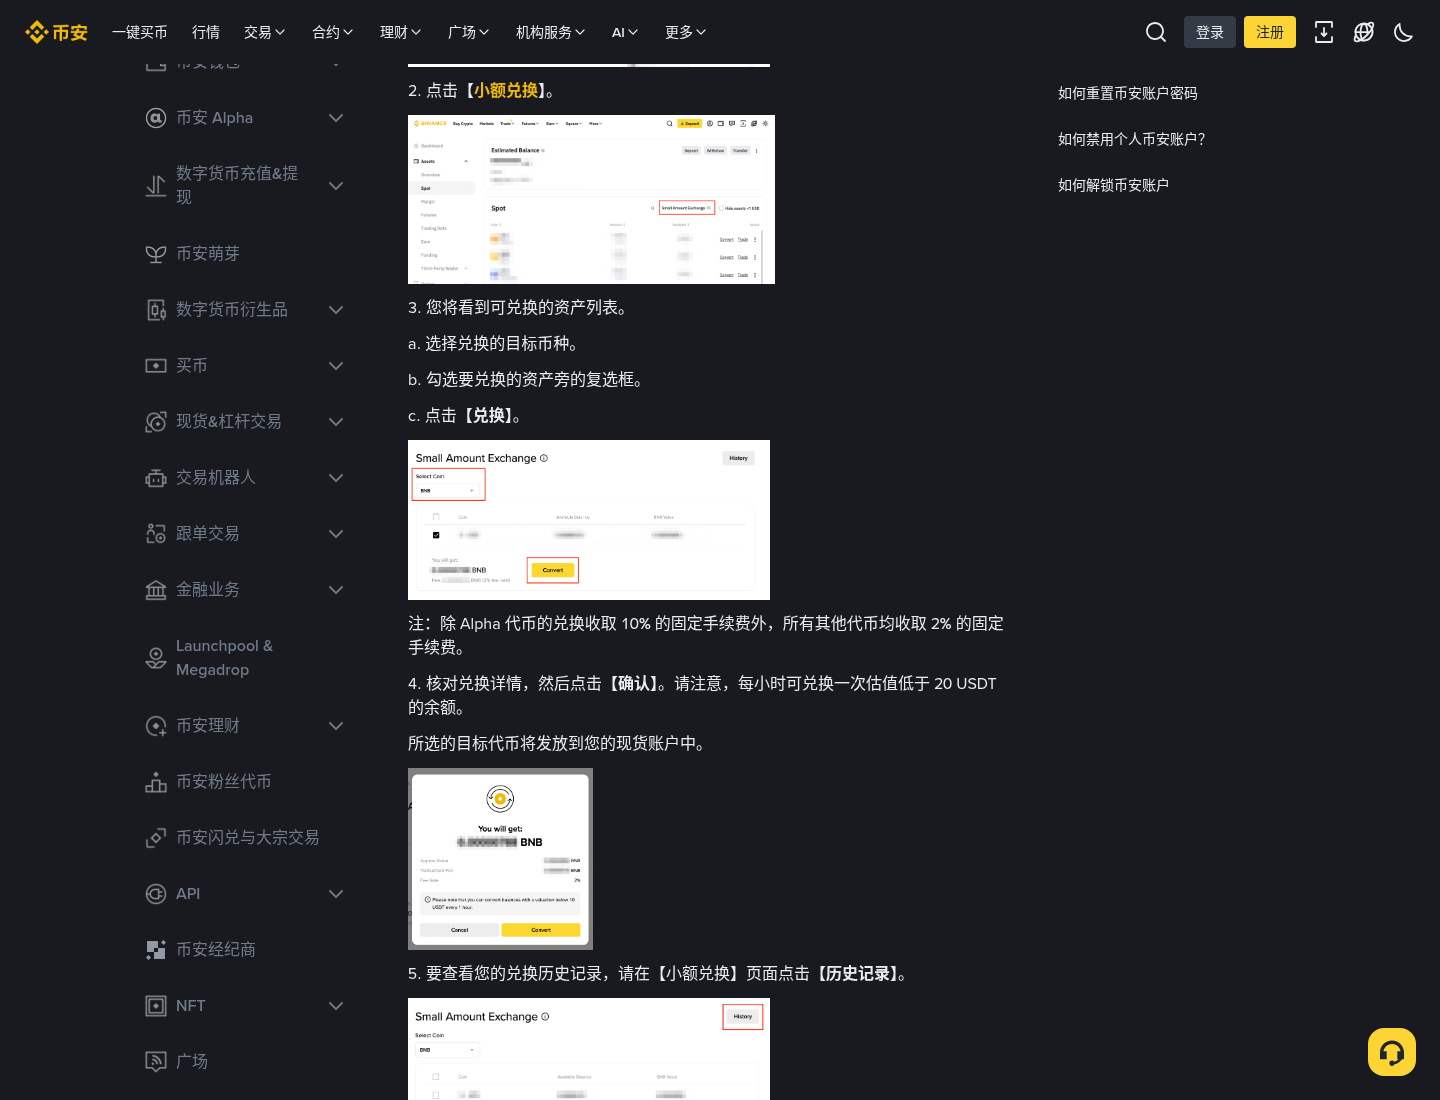The width and height of the screenshot is (1440, 1100).
Task: Open the 理财 dropdown menu
Action: coord(401,32)
